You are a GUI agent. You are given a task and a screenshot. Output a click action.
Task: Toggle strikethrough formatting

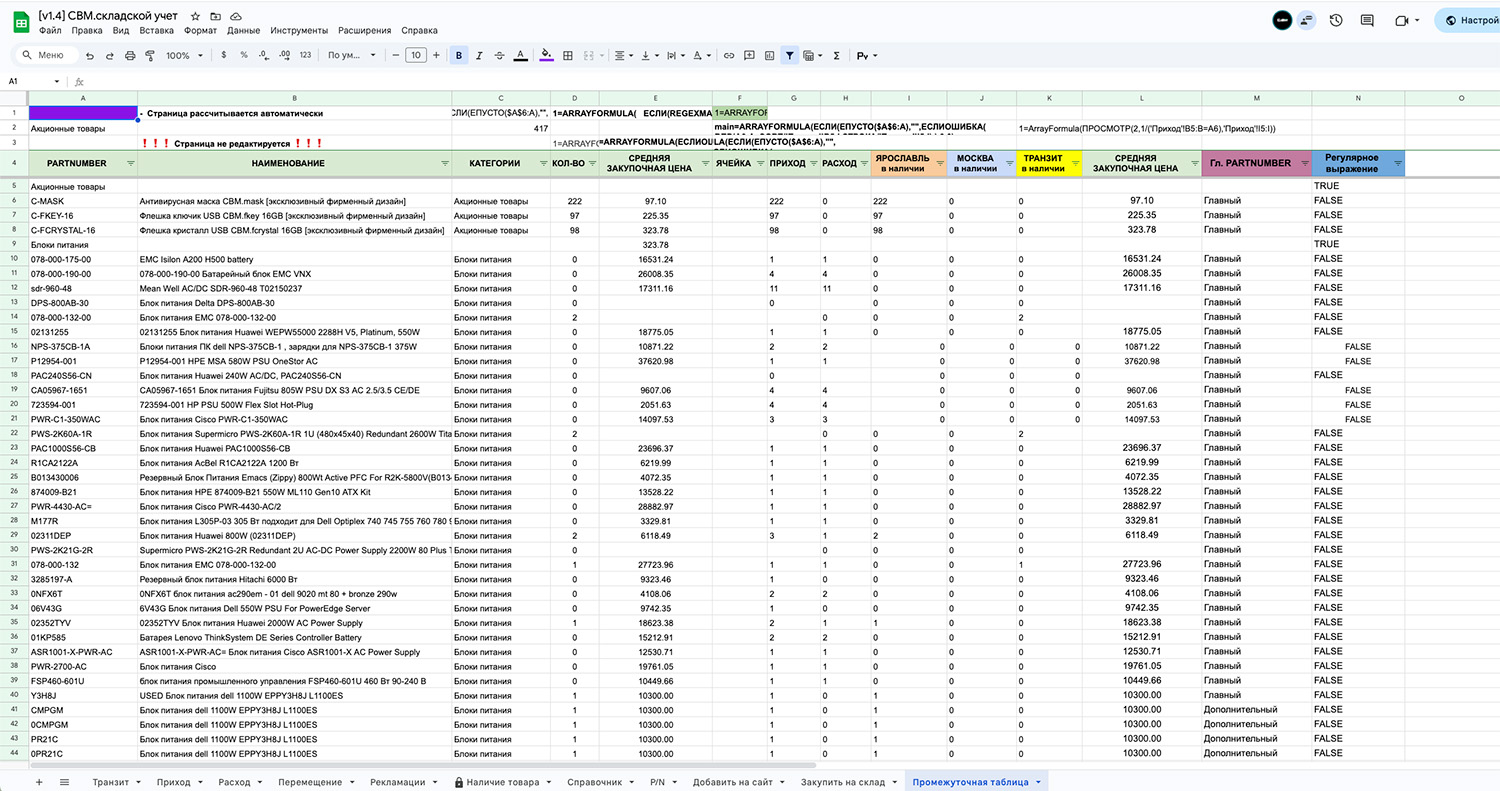pos(499,56)
